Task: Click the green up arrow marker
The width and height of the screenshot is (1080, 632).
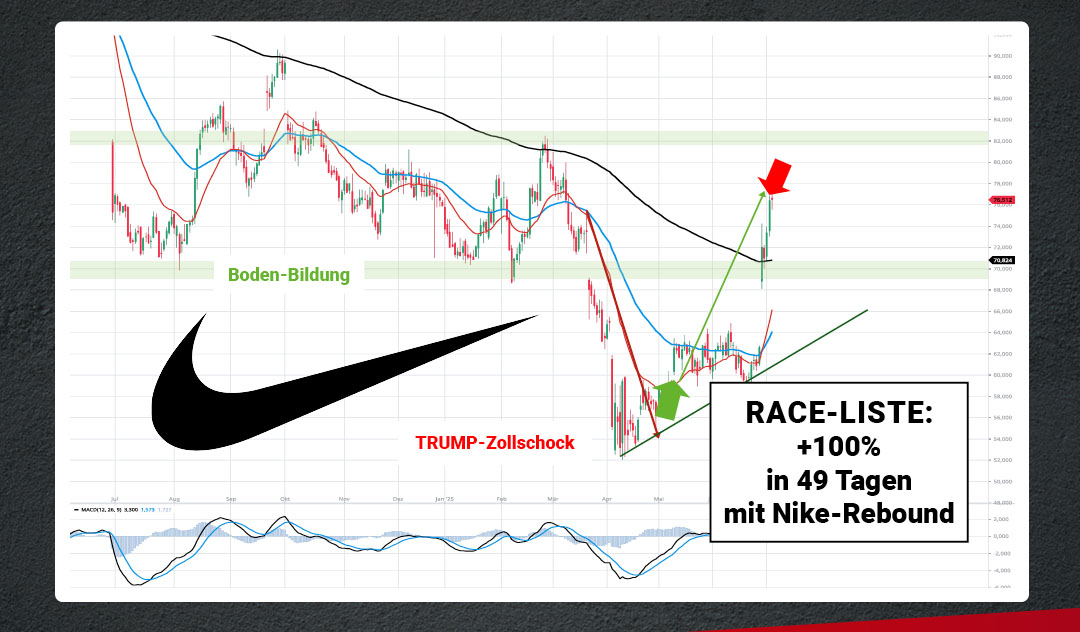Action: tap(671, 401)
